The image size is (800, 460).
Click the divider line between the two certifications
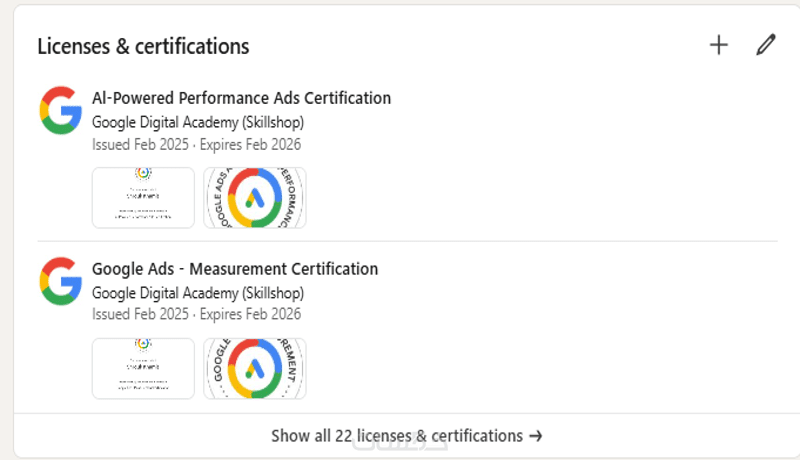[407, 241]
